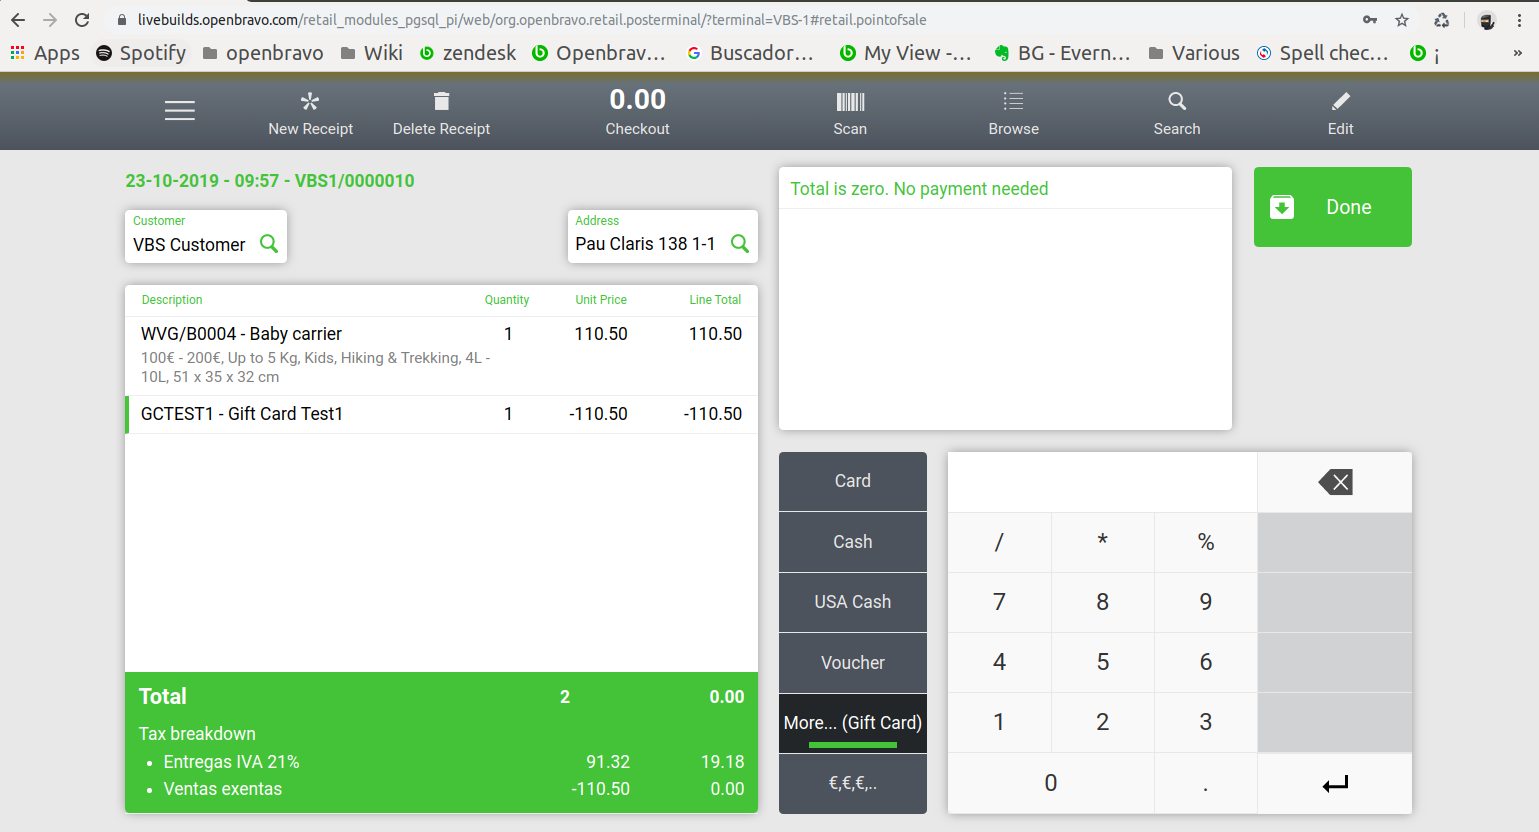Click the browser back arrow
The height and width of the screenshot is (832, 1539).
click(18, 20)
